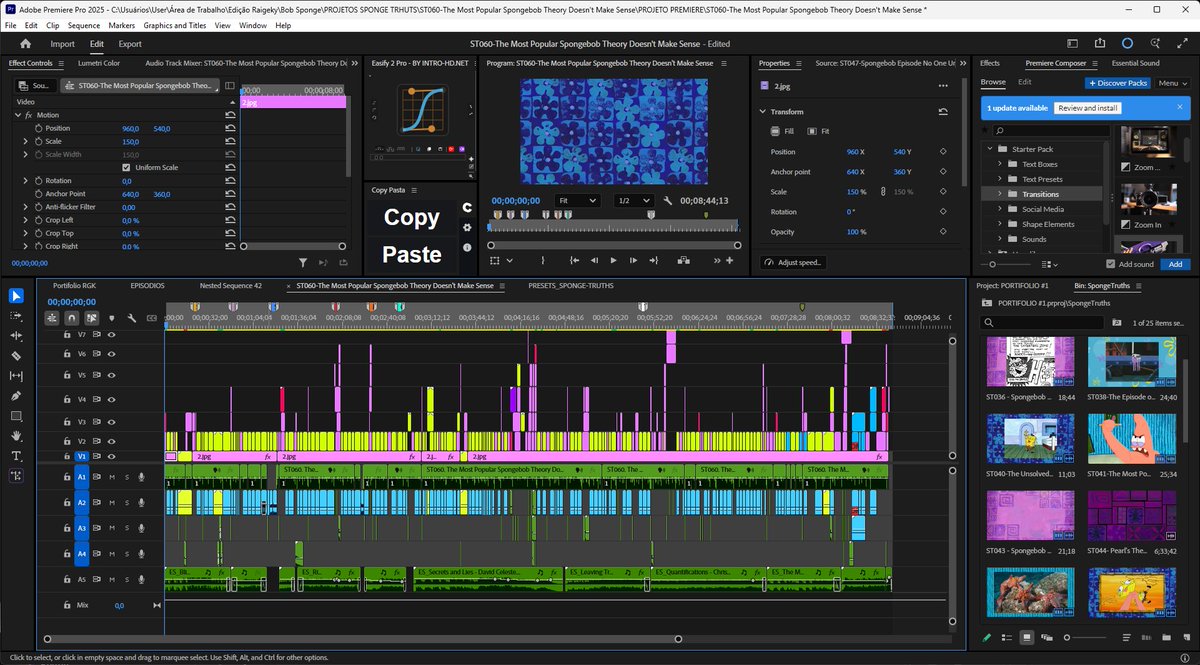Collapse the Transform section in Properties

pyautogui.click(x=763, y=112)
